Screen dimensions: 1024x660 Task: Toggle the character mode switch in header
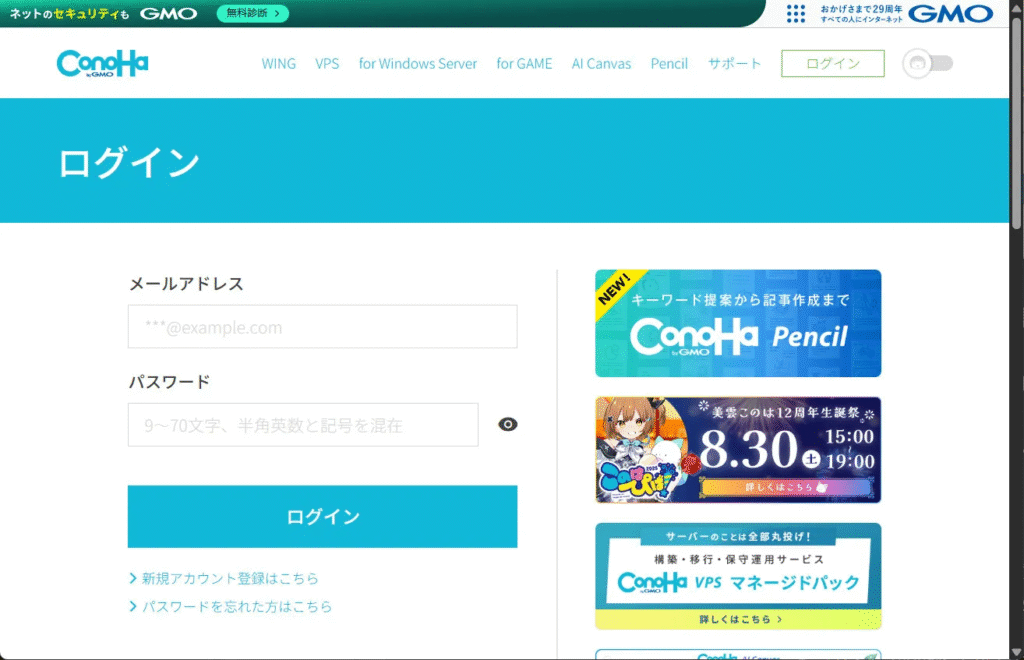[928, 63]
